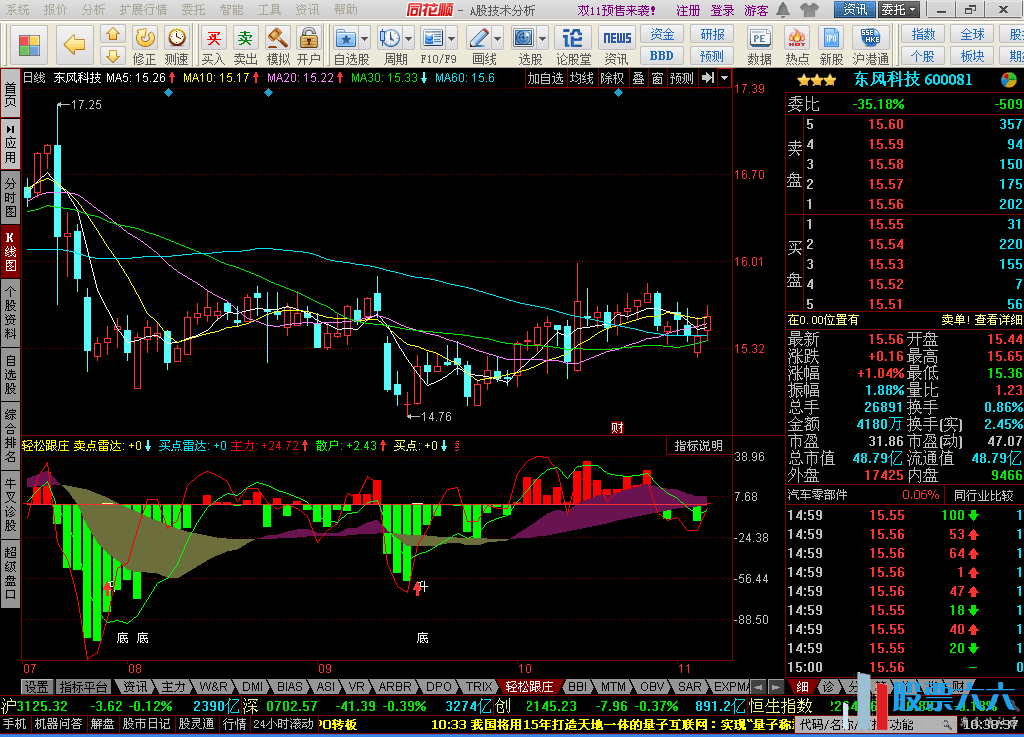Switch to the TRIX indicator tab
The image size is (1024, 737).
479,687
